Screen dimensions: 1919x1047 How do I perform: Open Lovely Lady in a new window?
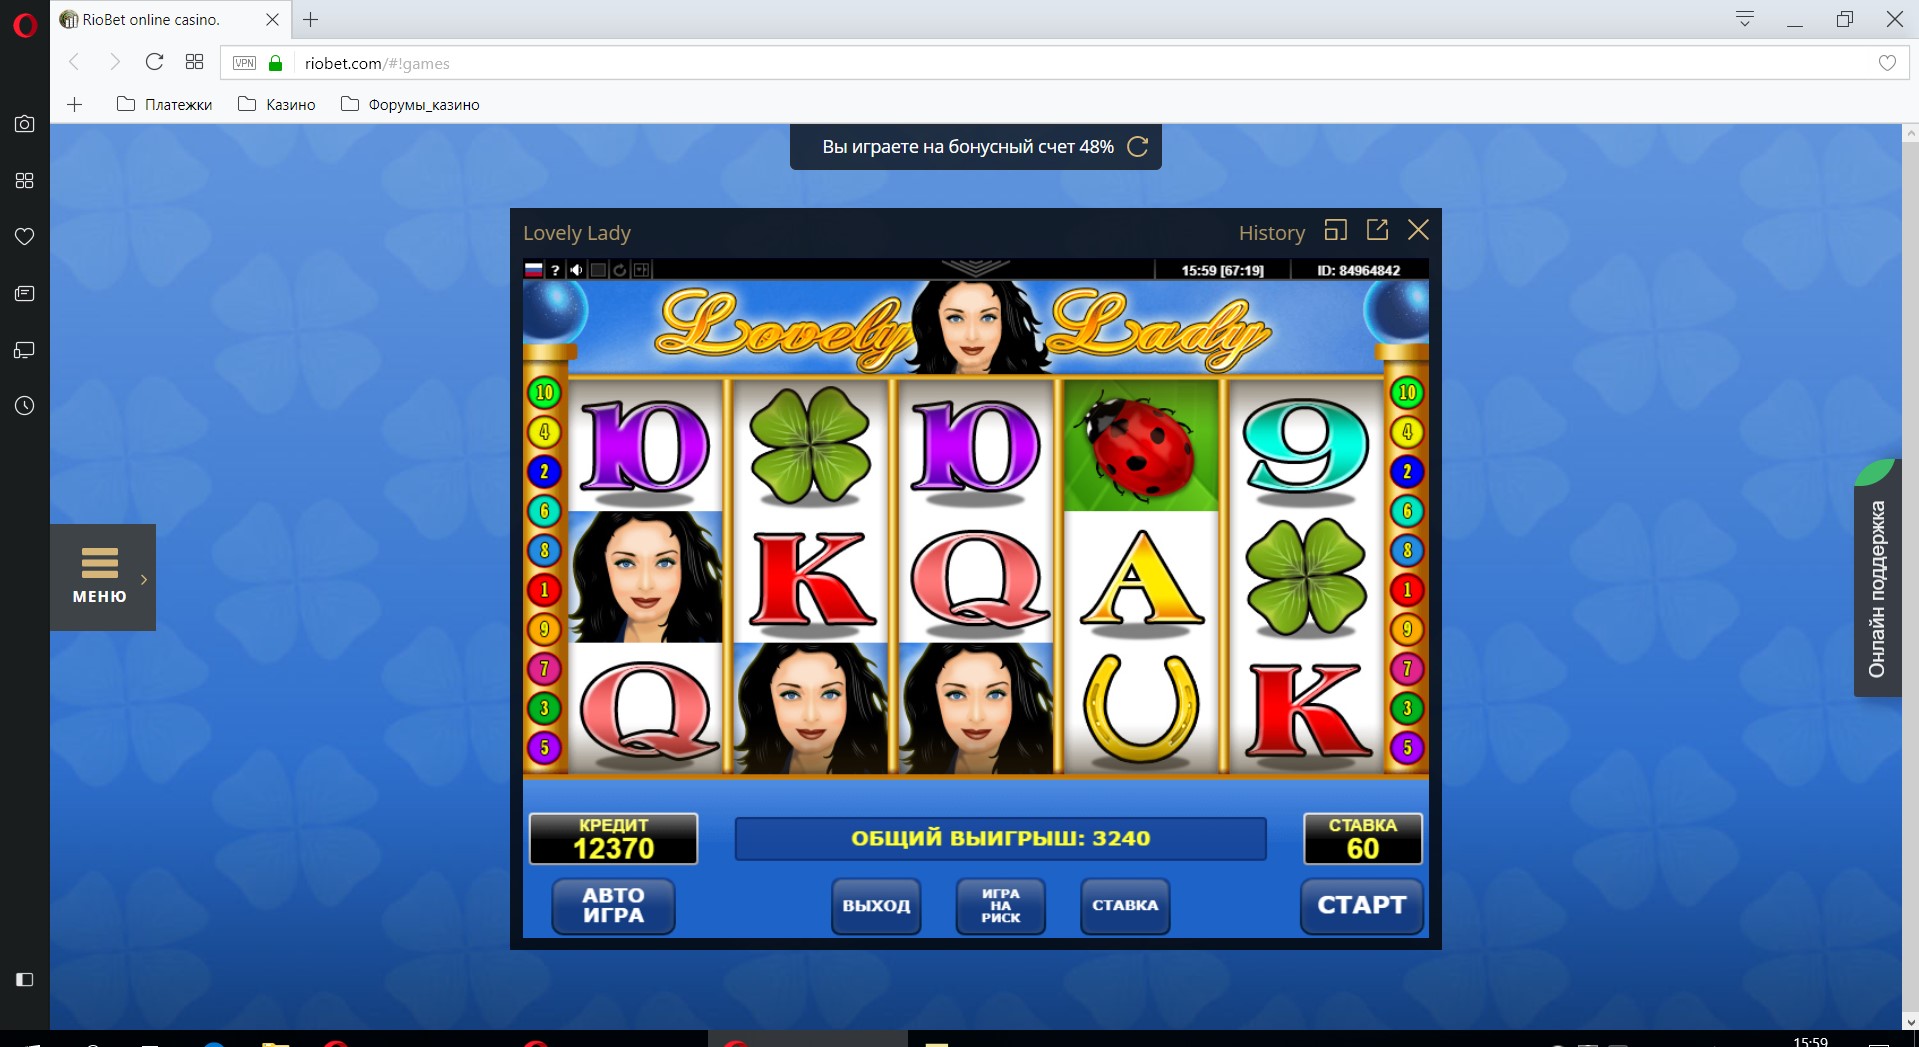click(1377, 230)
